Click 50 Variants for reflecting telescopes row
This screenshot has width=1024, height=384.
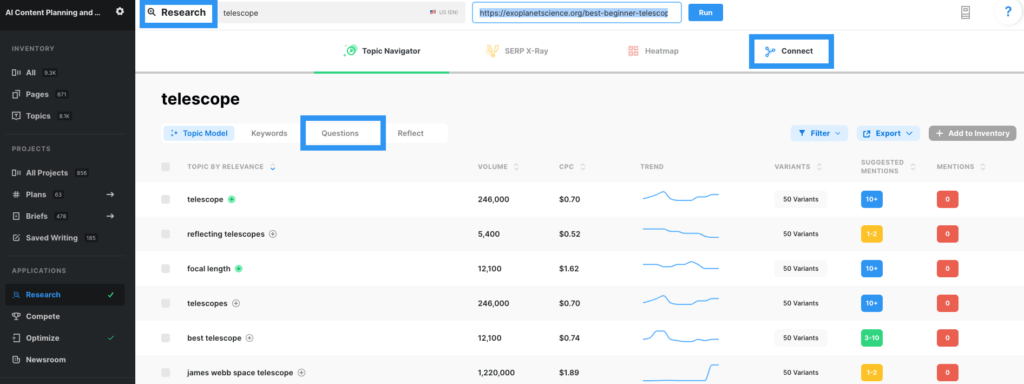click(x=801, y=234)
